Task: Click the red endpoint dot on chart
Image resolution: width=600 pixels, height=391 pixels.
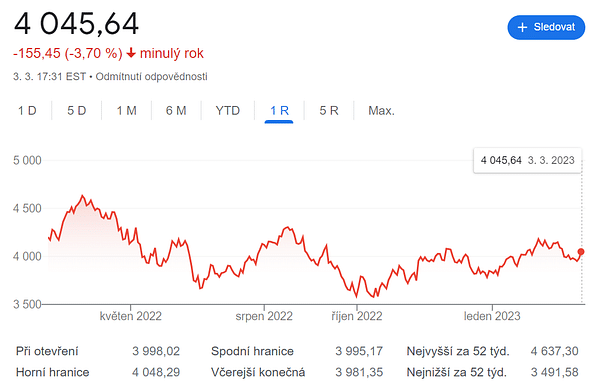Action: coord(581,251)
